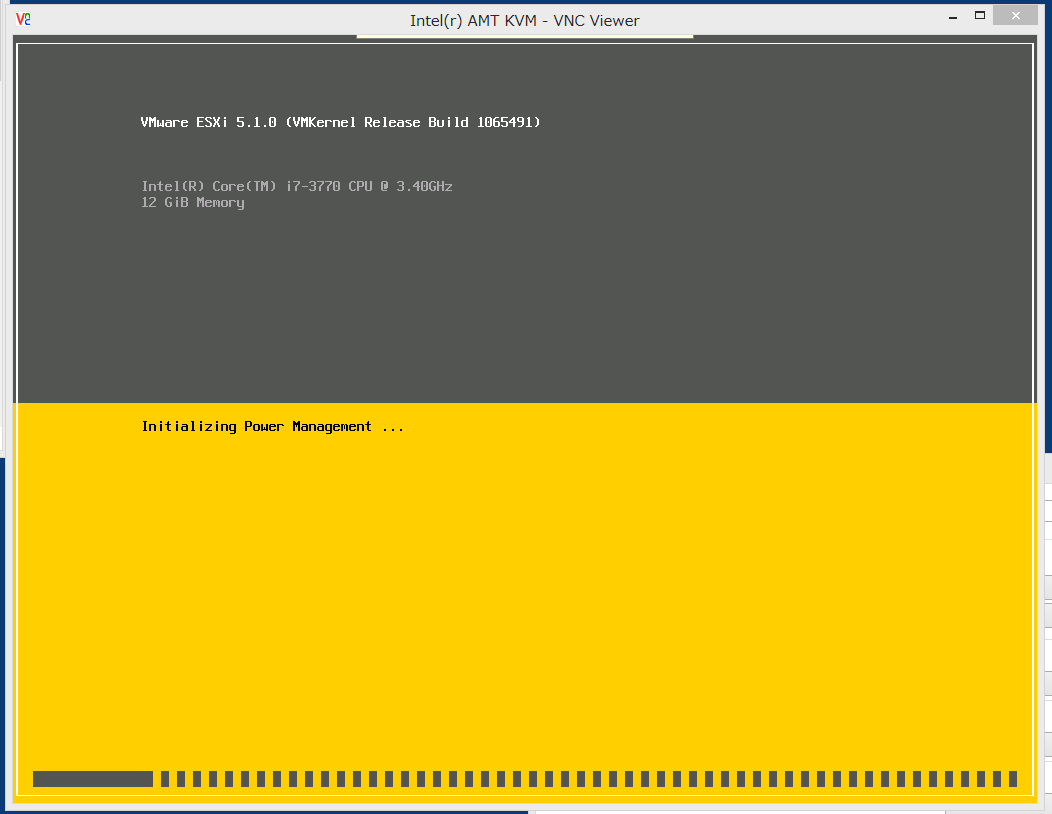Click the VNC toolbar reveal strip under title

[x=525, y=36]
